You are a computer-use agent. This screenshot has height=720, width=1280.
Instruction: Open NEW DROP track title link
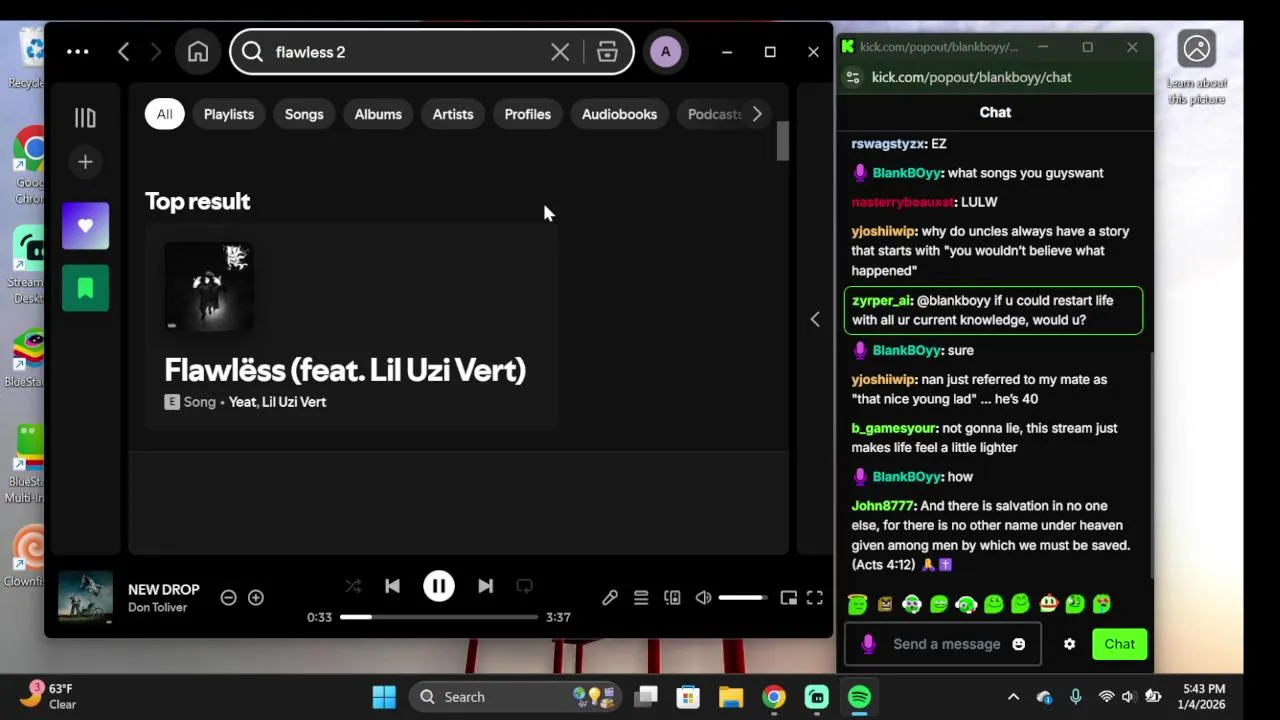pos(164,590)
